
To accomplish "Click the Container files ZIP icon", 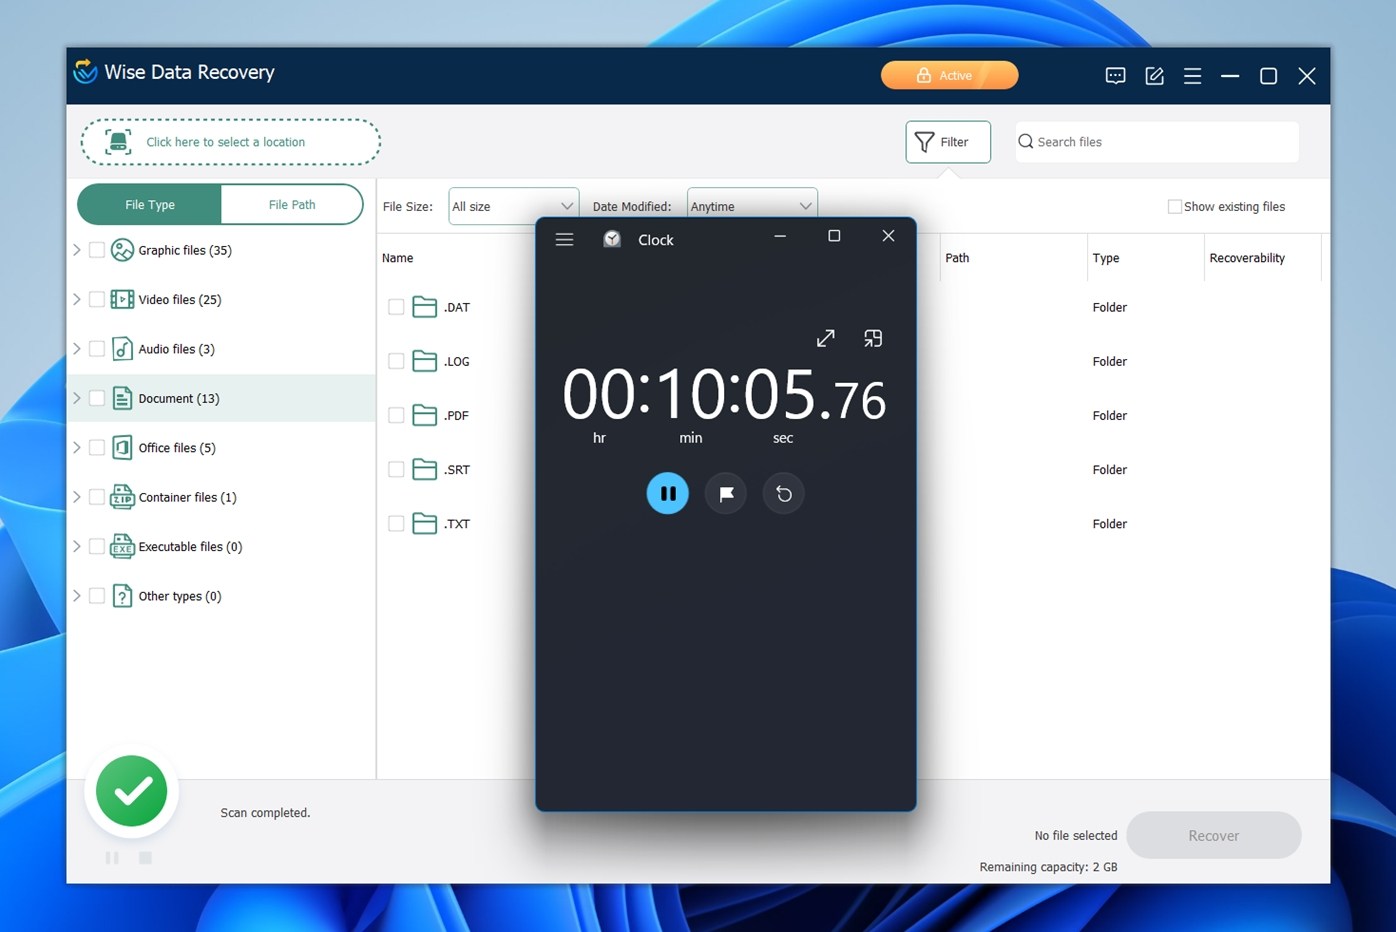I will [122, 497].
